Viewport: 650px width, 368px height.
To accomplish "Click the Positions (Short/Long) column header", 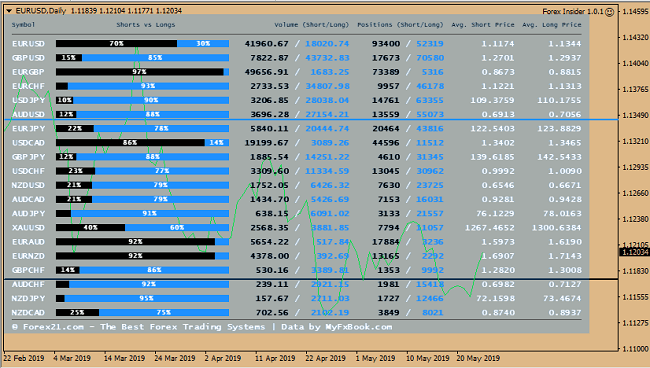I will point(400,25).
